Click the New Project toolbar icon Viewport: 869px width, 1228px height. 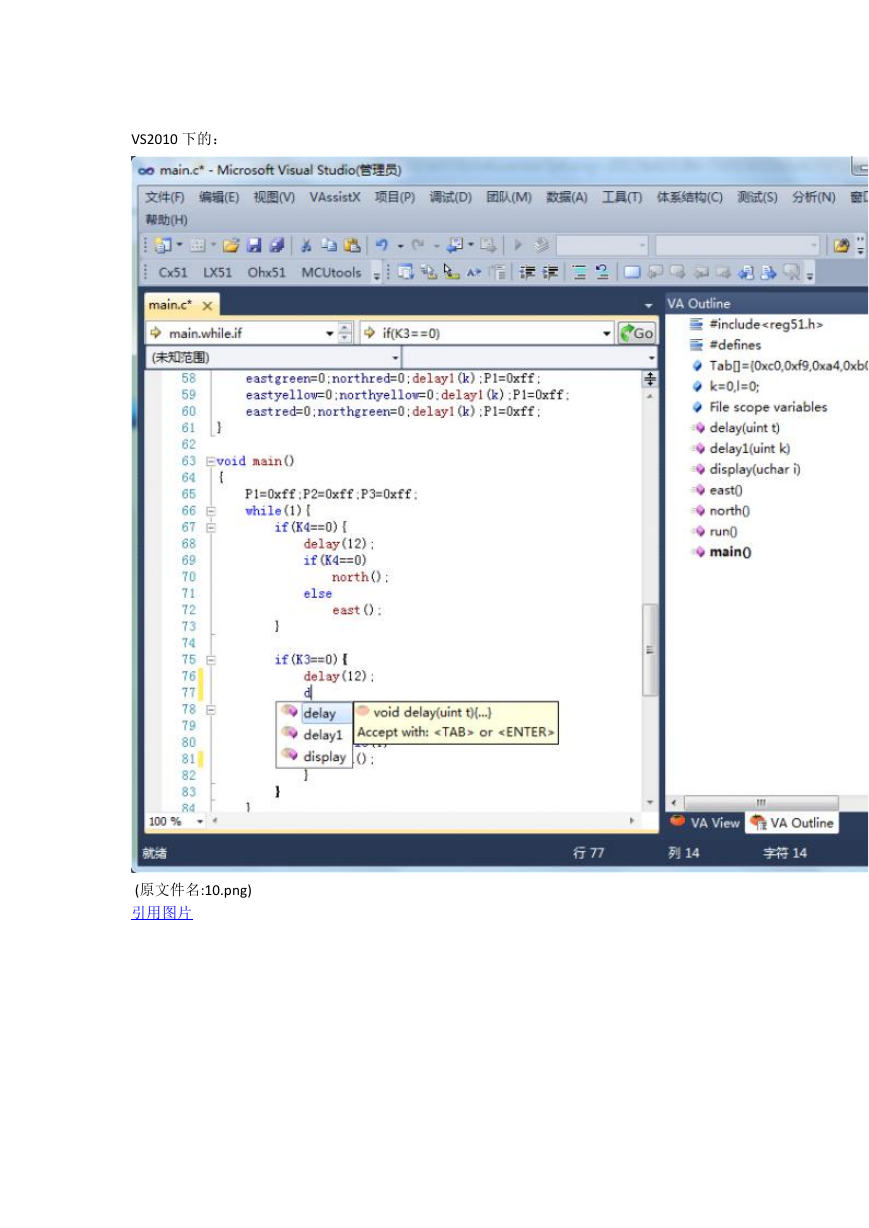pos(163,245)
